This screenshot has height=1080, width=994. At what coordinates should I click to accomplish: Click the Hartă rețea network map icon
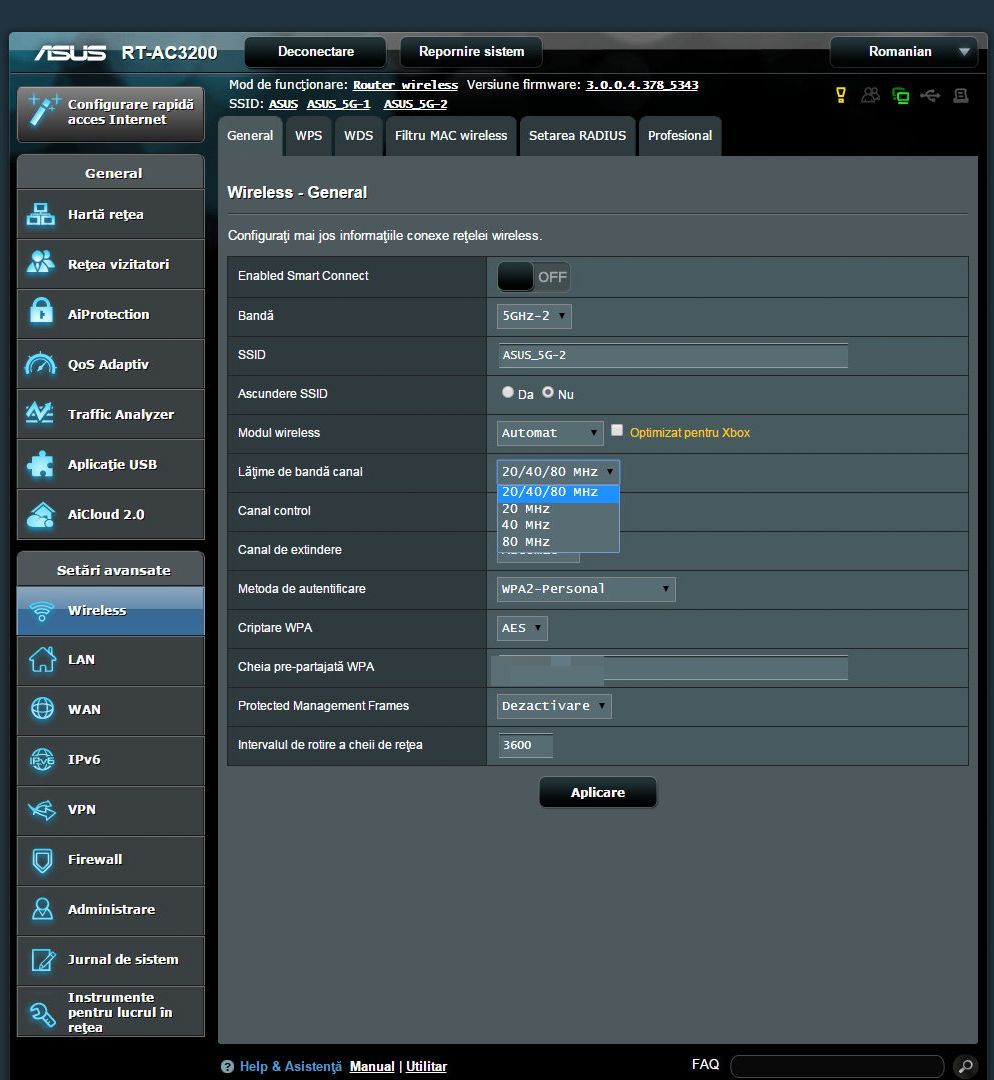tap(41, 214)
